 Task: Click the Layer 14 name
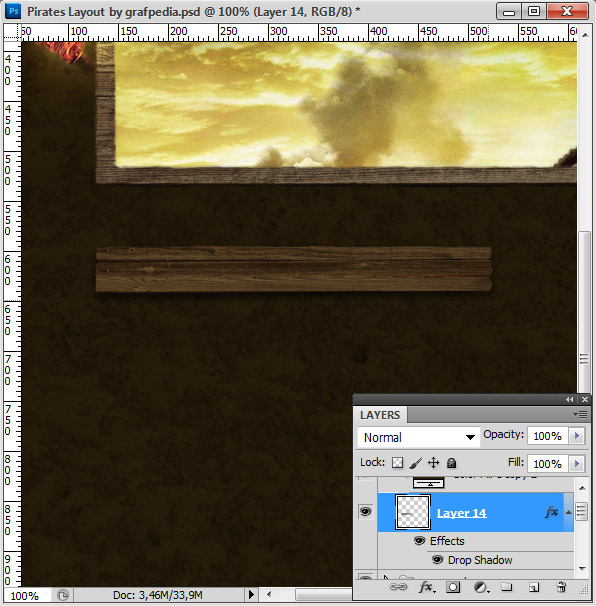tap(461, 513)
